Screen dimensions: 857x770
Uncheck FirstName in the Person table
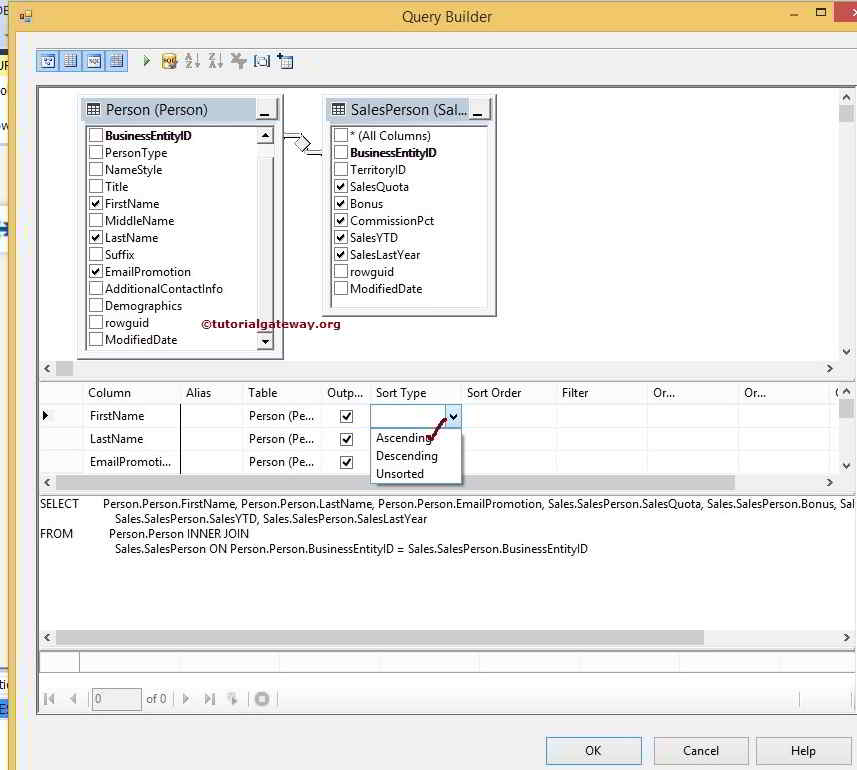[95, 203]
